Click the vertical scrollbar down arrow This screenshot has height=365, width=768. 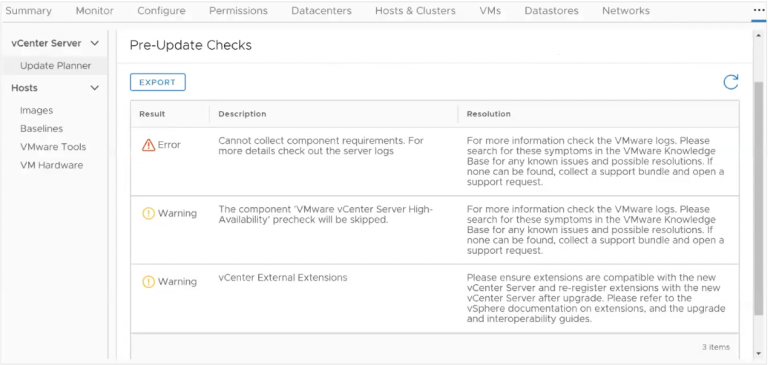click(x=759, y=354)
